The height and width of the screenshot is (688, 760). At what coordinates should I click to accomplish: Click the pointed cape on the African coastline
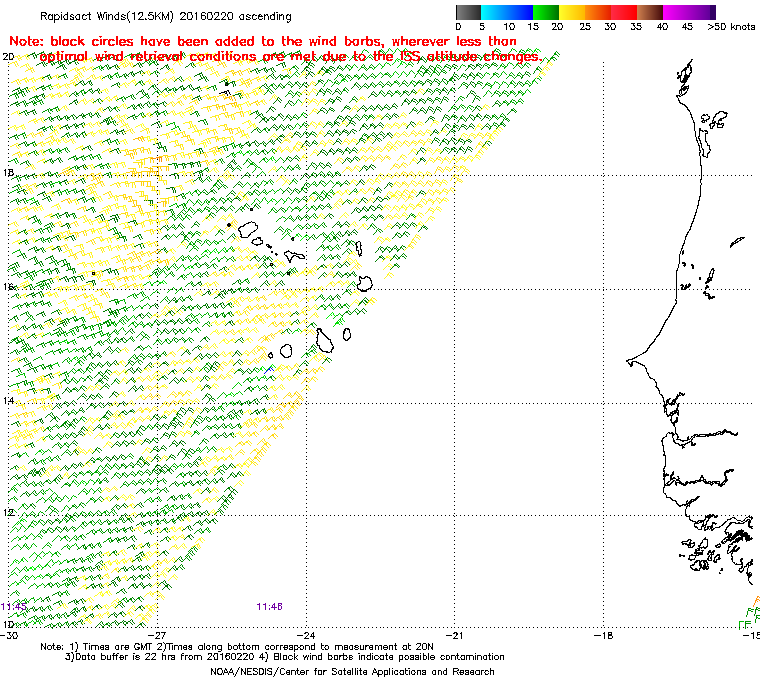click(630, 362)
